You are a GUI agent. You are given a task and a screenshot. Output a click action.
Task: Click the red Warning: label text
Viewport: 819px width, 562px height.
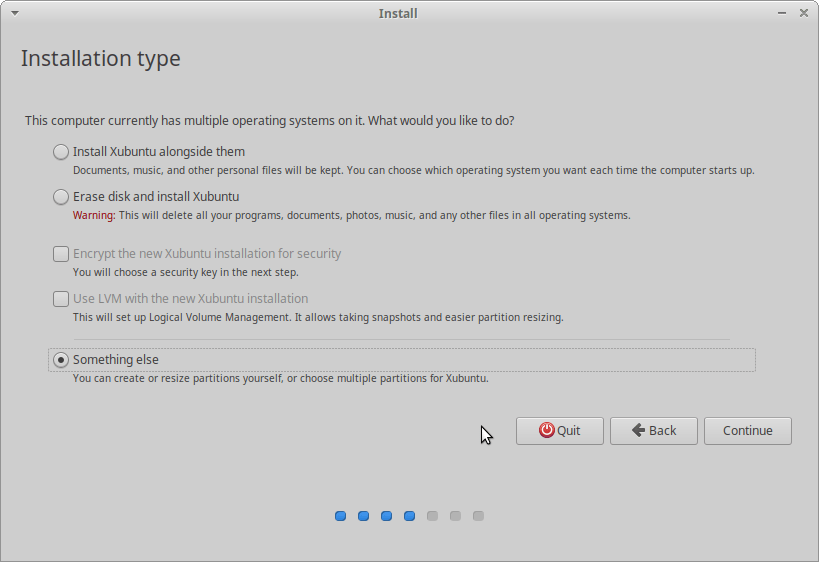(x=94, y=215)
